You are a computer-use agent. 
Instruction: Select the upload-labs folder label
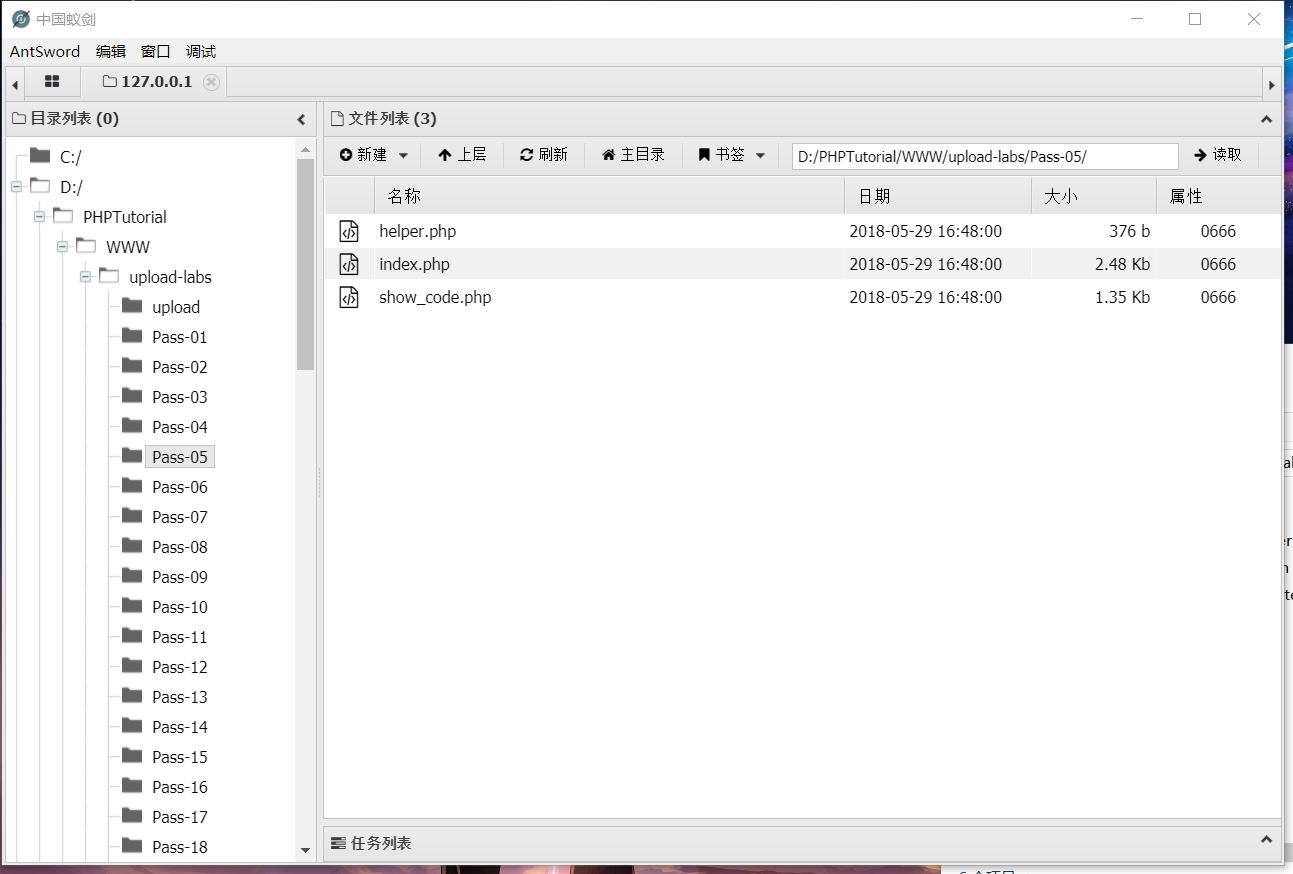[170, 277]
